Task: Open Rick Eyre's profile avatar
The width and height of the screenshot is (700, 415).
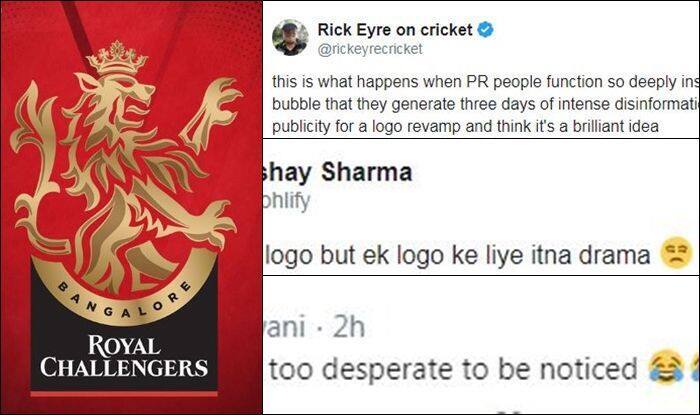Action: click(290, 37)
